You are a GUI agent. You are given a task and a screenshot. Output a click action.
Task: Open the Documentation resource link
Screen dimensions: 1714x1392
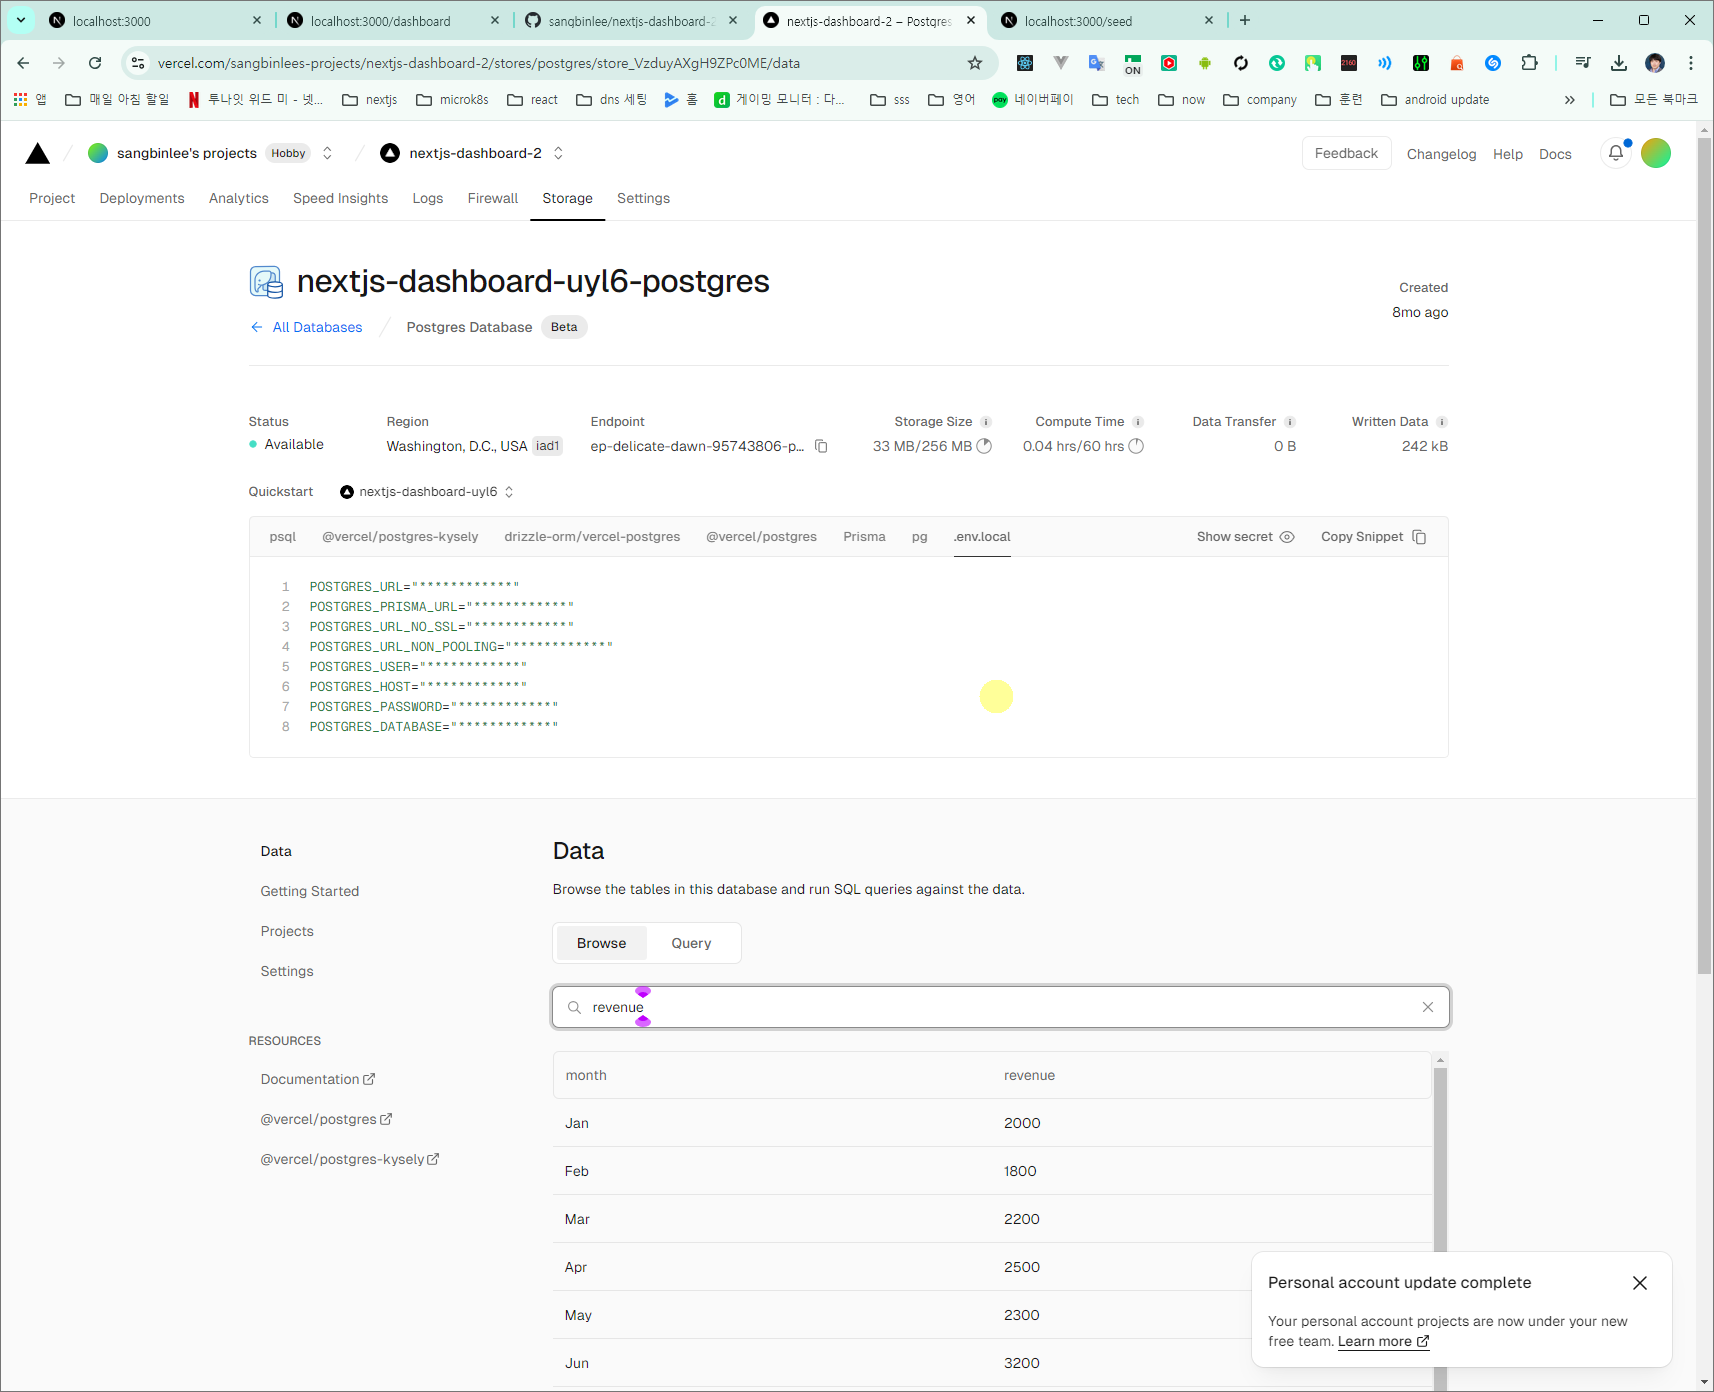[317, 1079]
